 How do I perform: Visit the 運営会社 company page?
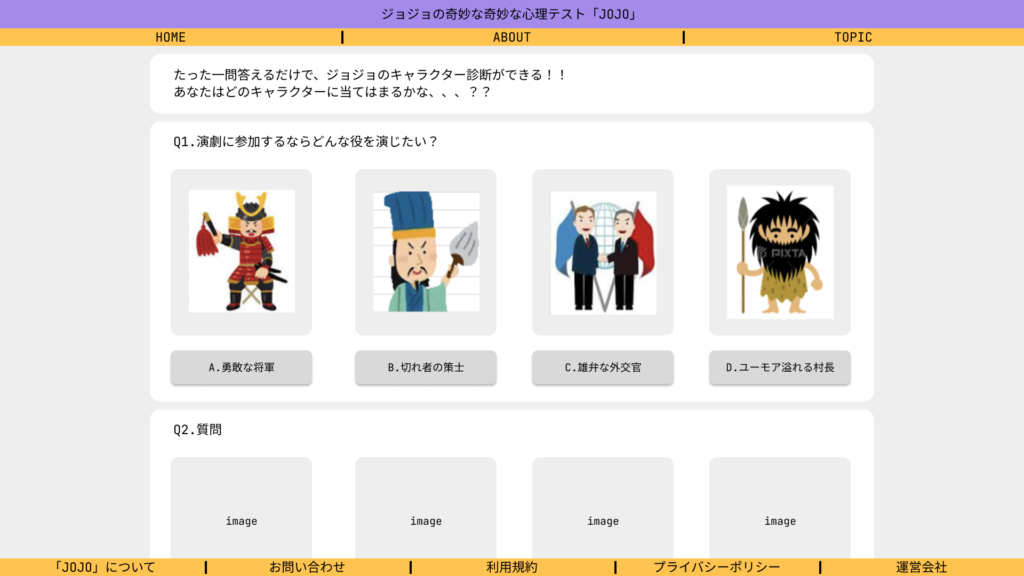(921, 567)
